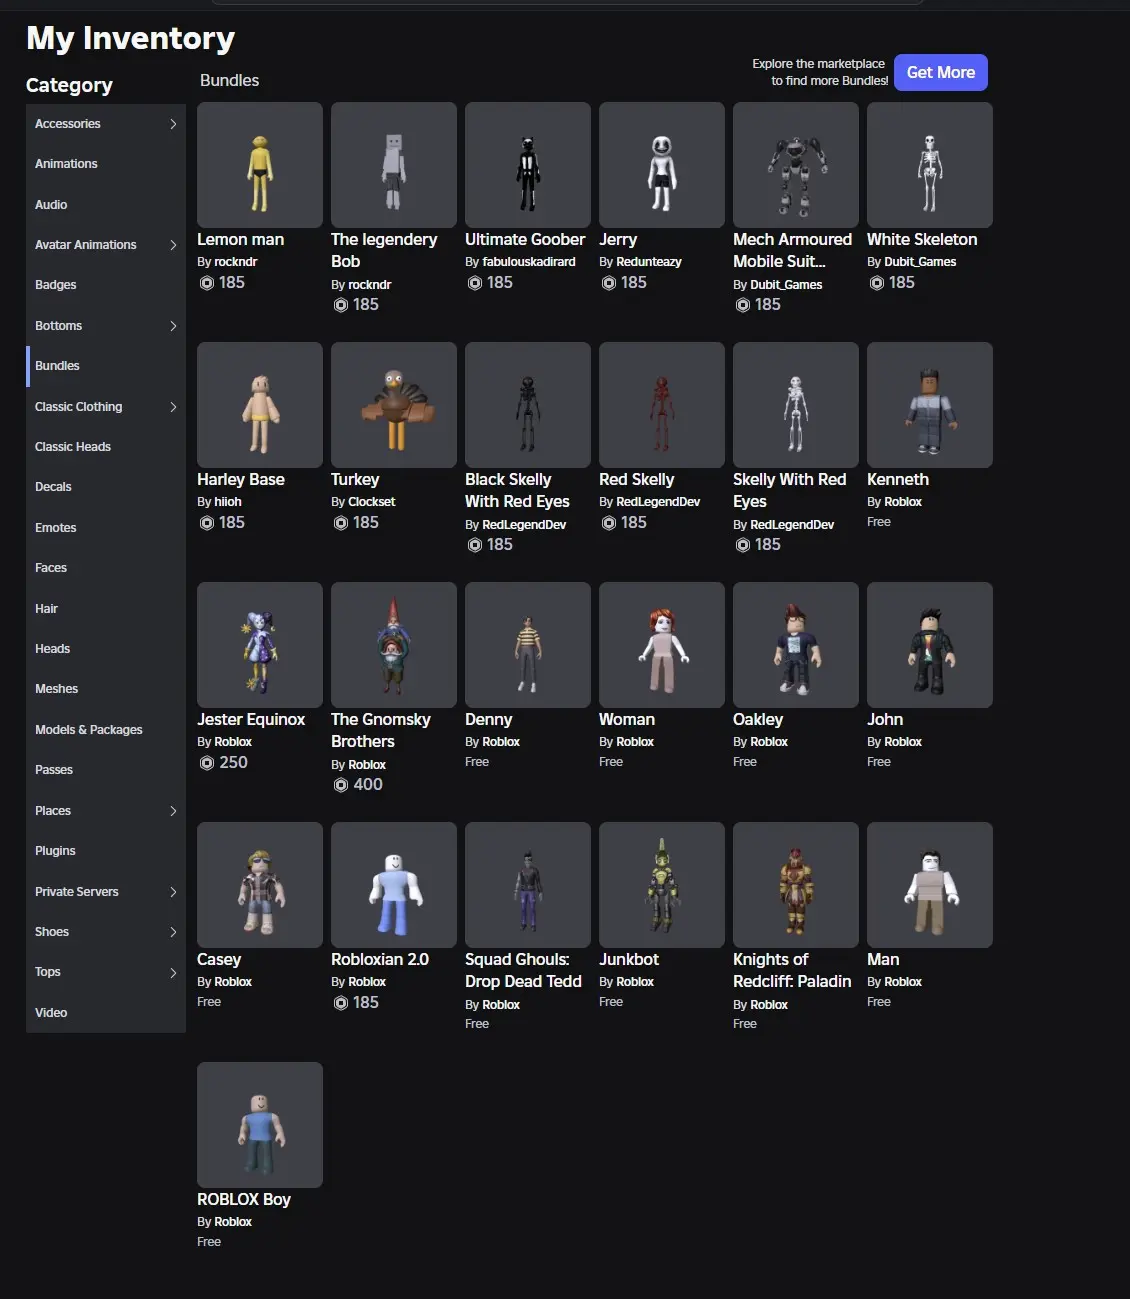The image size is (1130, 1299).
Task: Expand the Bottoms category chevron
Action: (x=173, y=326)
